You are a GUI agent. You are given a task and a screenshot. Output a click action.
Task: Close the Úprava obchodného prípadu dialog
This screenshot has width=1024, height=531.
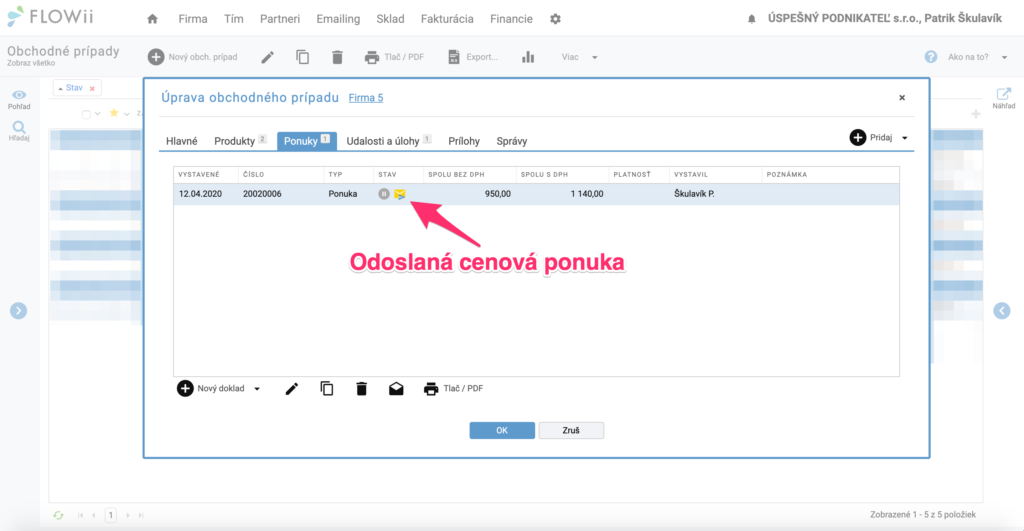pos(902,97)
